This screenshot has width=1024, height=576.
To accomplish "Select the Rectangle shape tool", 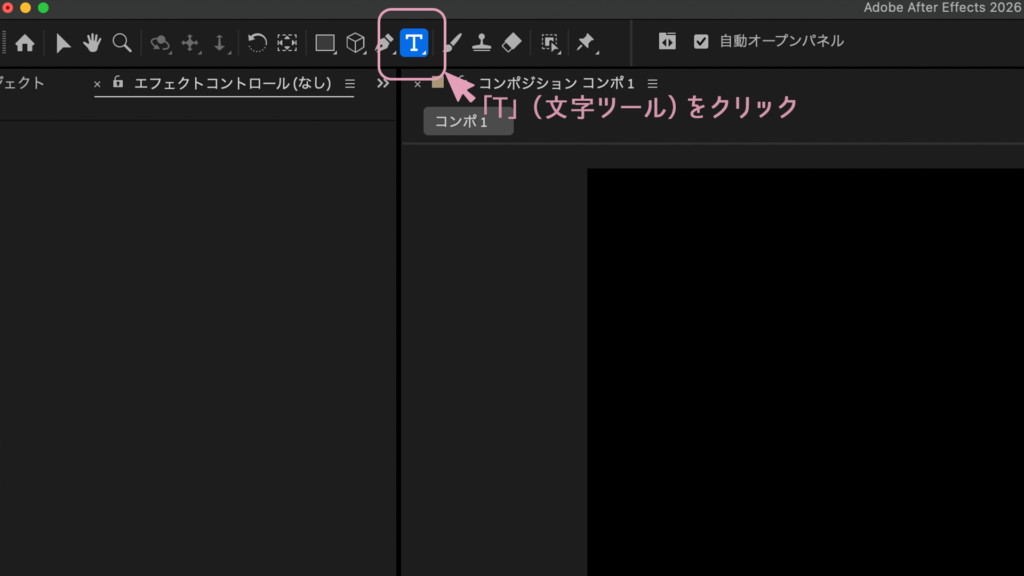I will tap(325, 43).
